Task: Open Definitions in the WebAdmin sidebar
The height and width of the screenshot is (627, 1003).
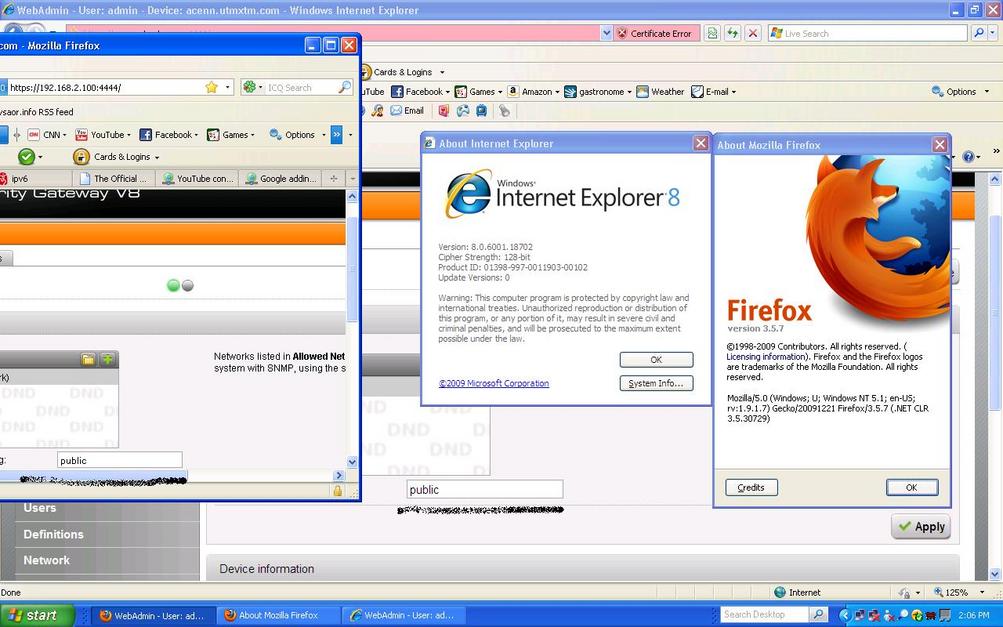Action: coord(54,534)
